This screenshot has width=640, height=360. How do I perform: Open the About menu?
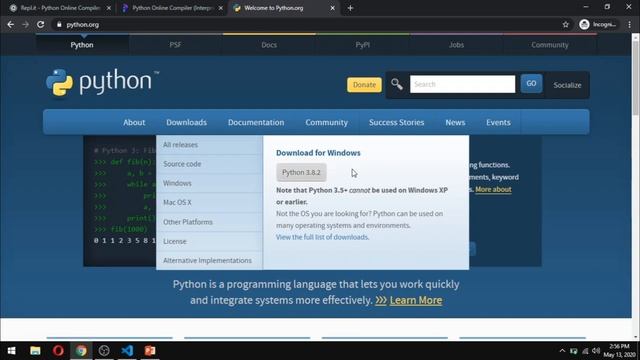134,122
